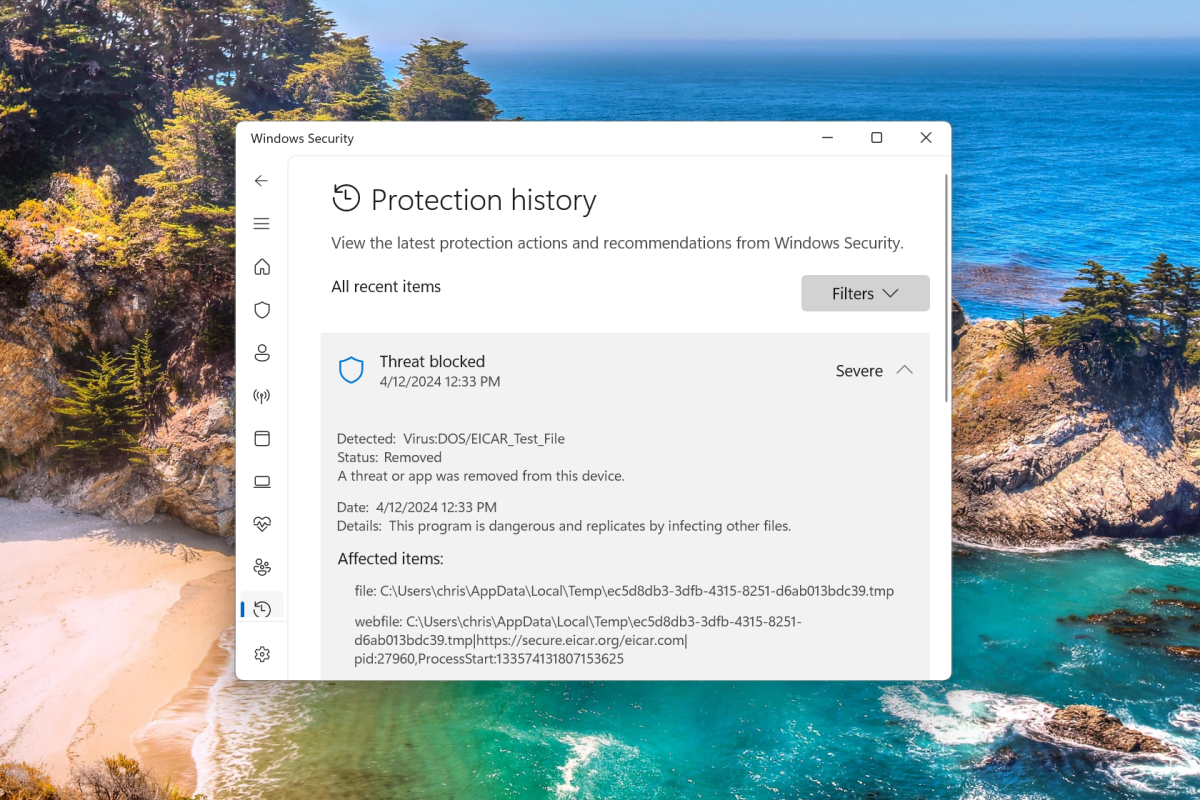Open Device security laptop icon
The width and height of the screenshot is (1200, 800).
point(262,482)
